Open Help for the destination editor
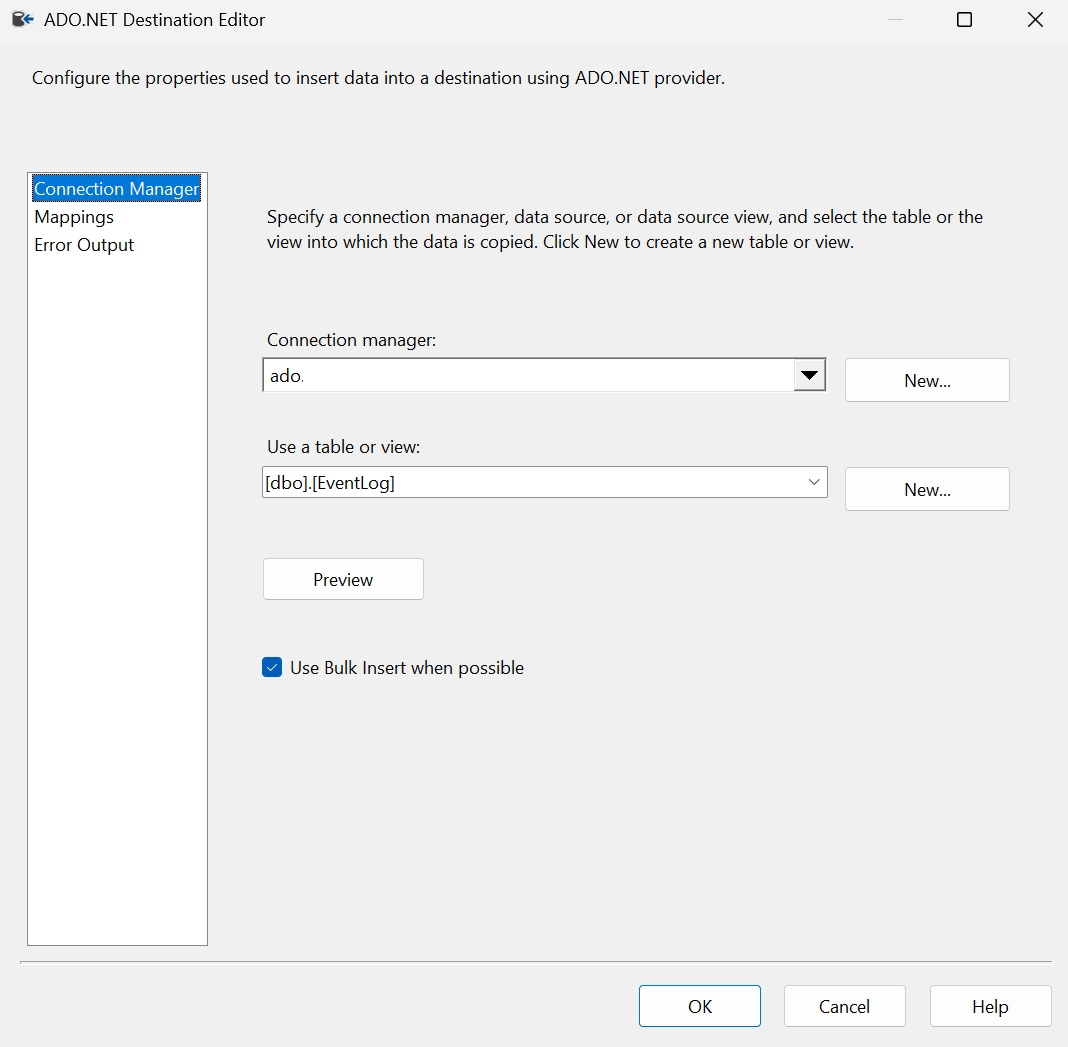 (990, 1005)
